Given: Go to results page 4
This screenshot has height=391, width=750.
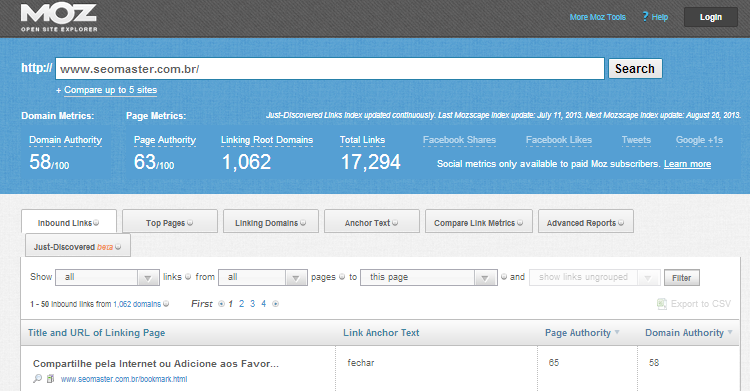Looking at the screenshot, I should [264, 304].
